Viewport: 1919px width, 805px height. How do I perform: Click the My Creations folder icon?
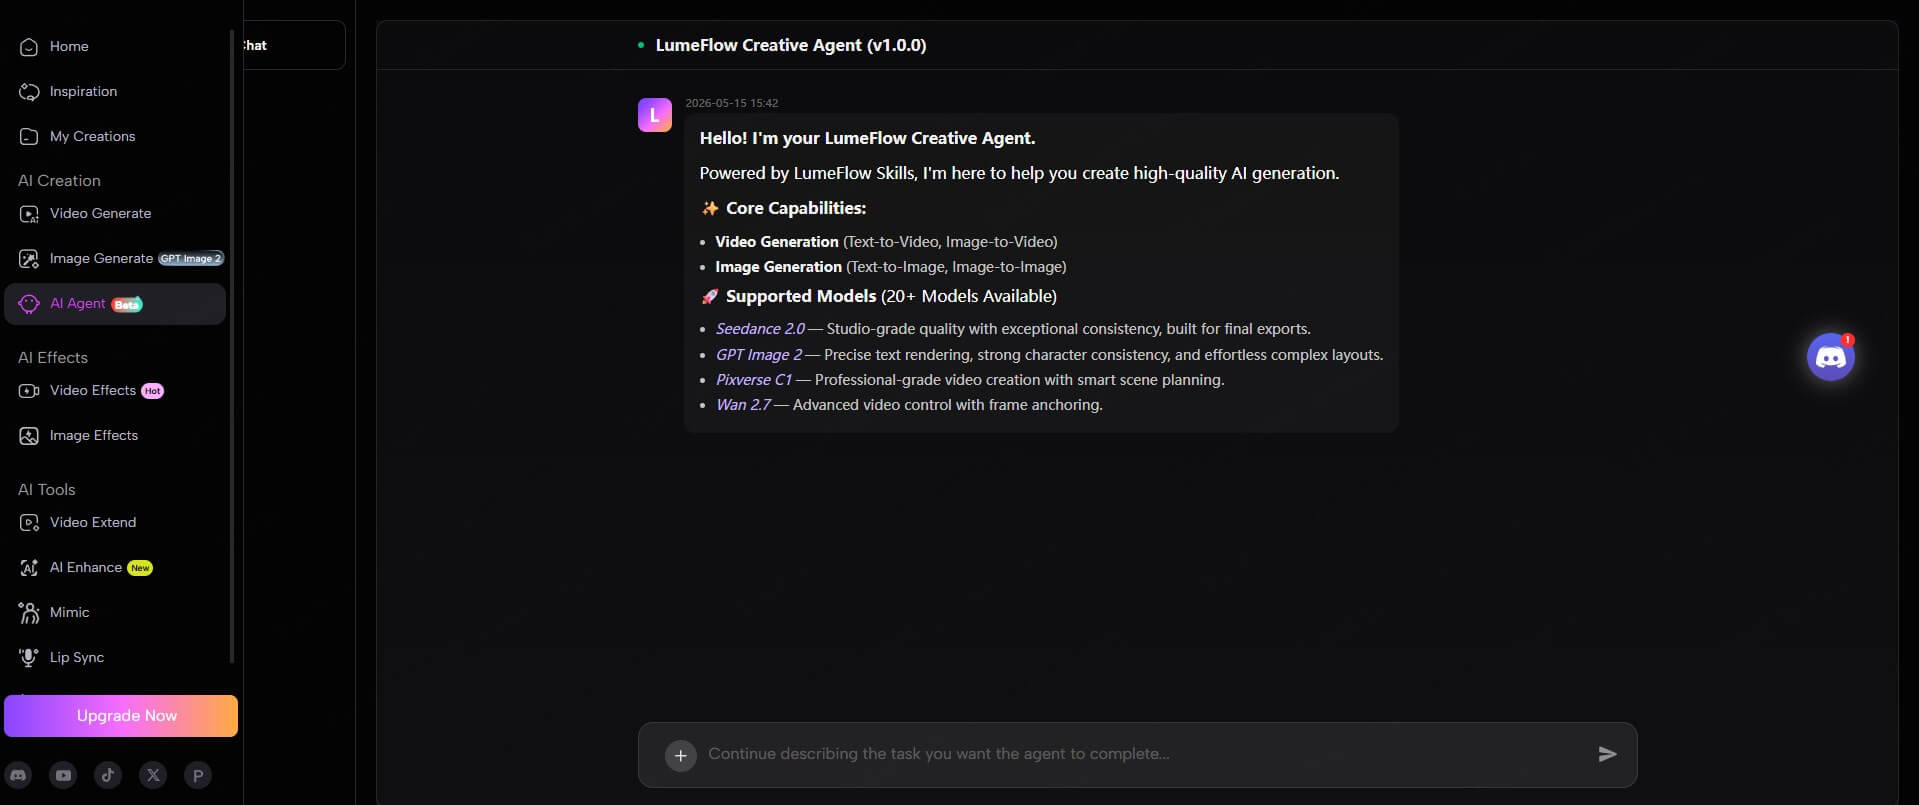point(29,137)
